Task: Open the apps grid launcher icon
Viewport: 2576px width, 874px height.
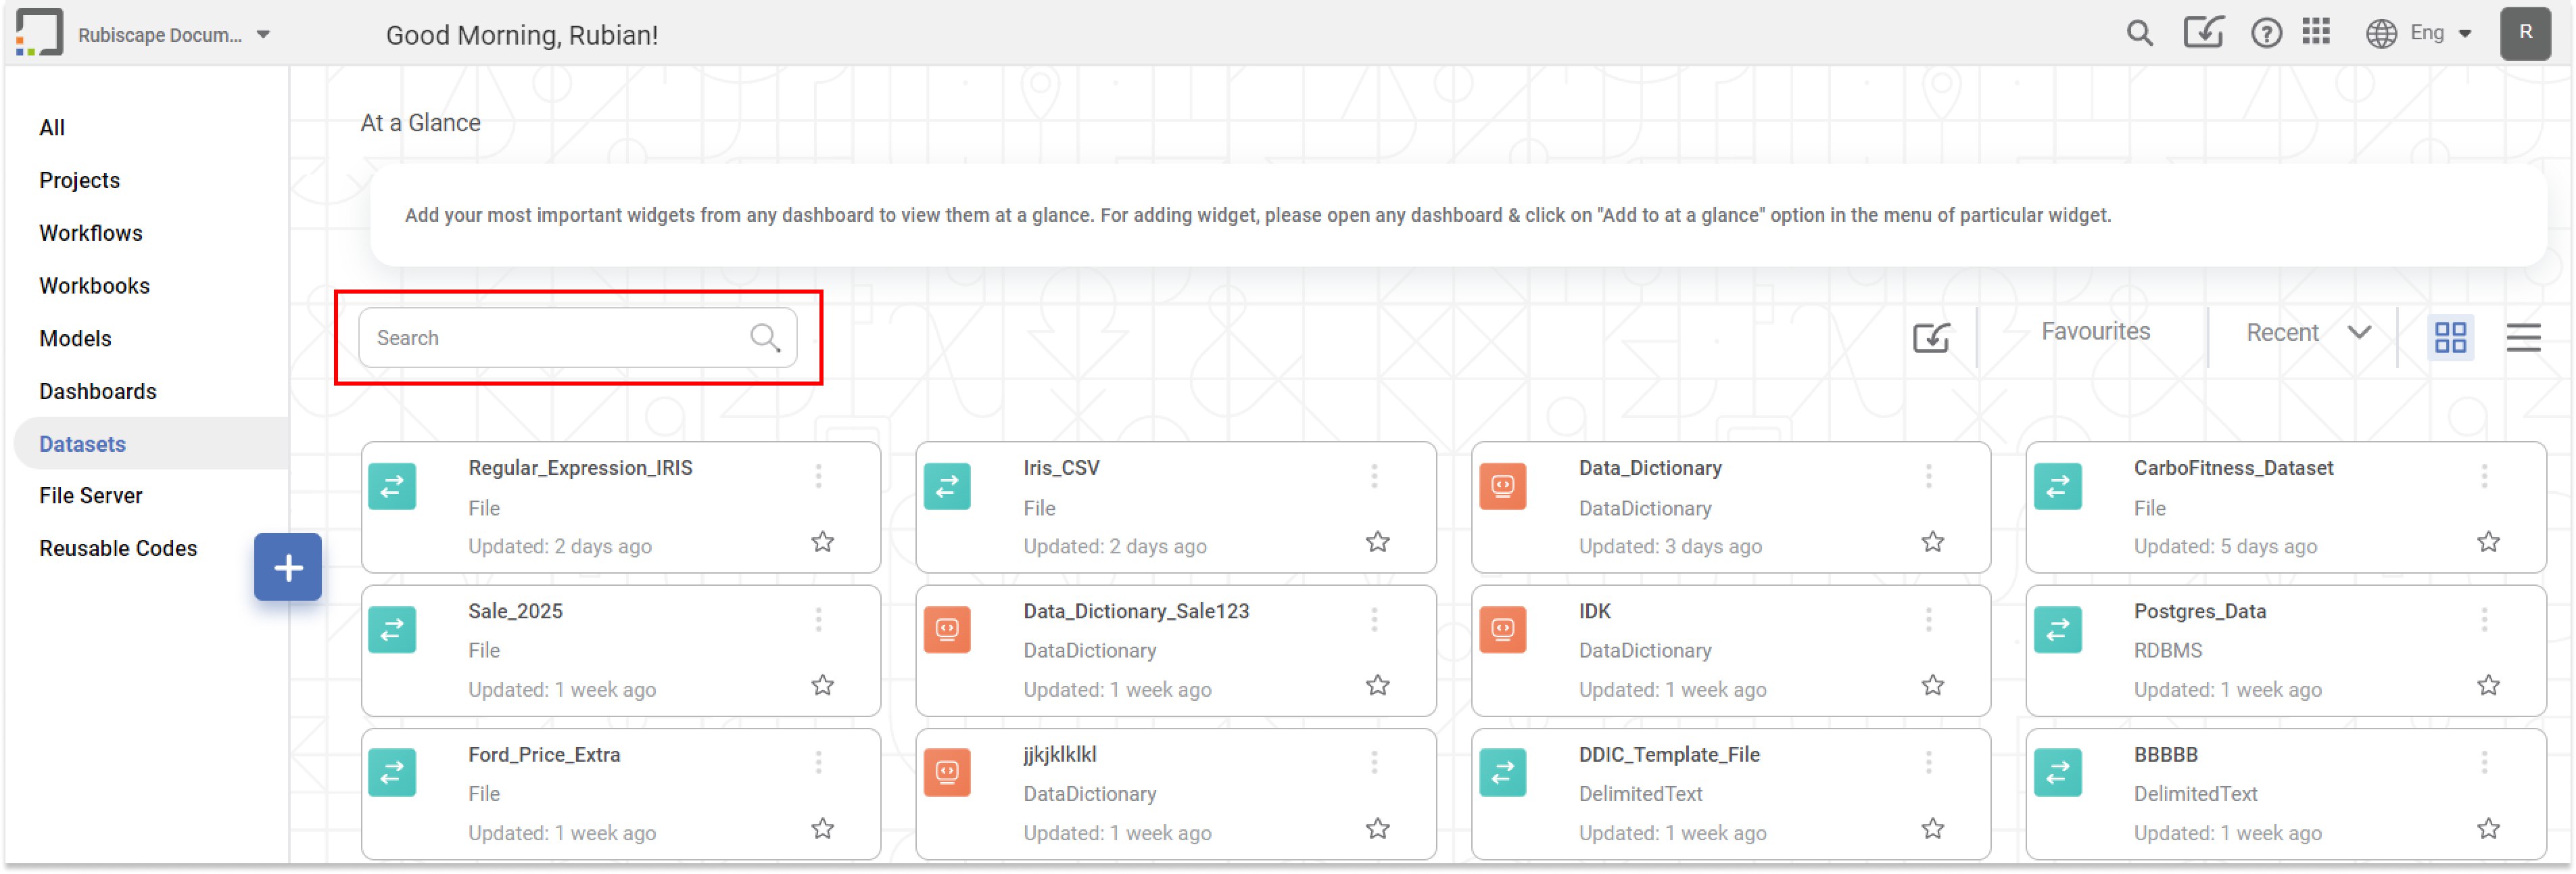Action: coord(2316,33)
